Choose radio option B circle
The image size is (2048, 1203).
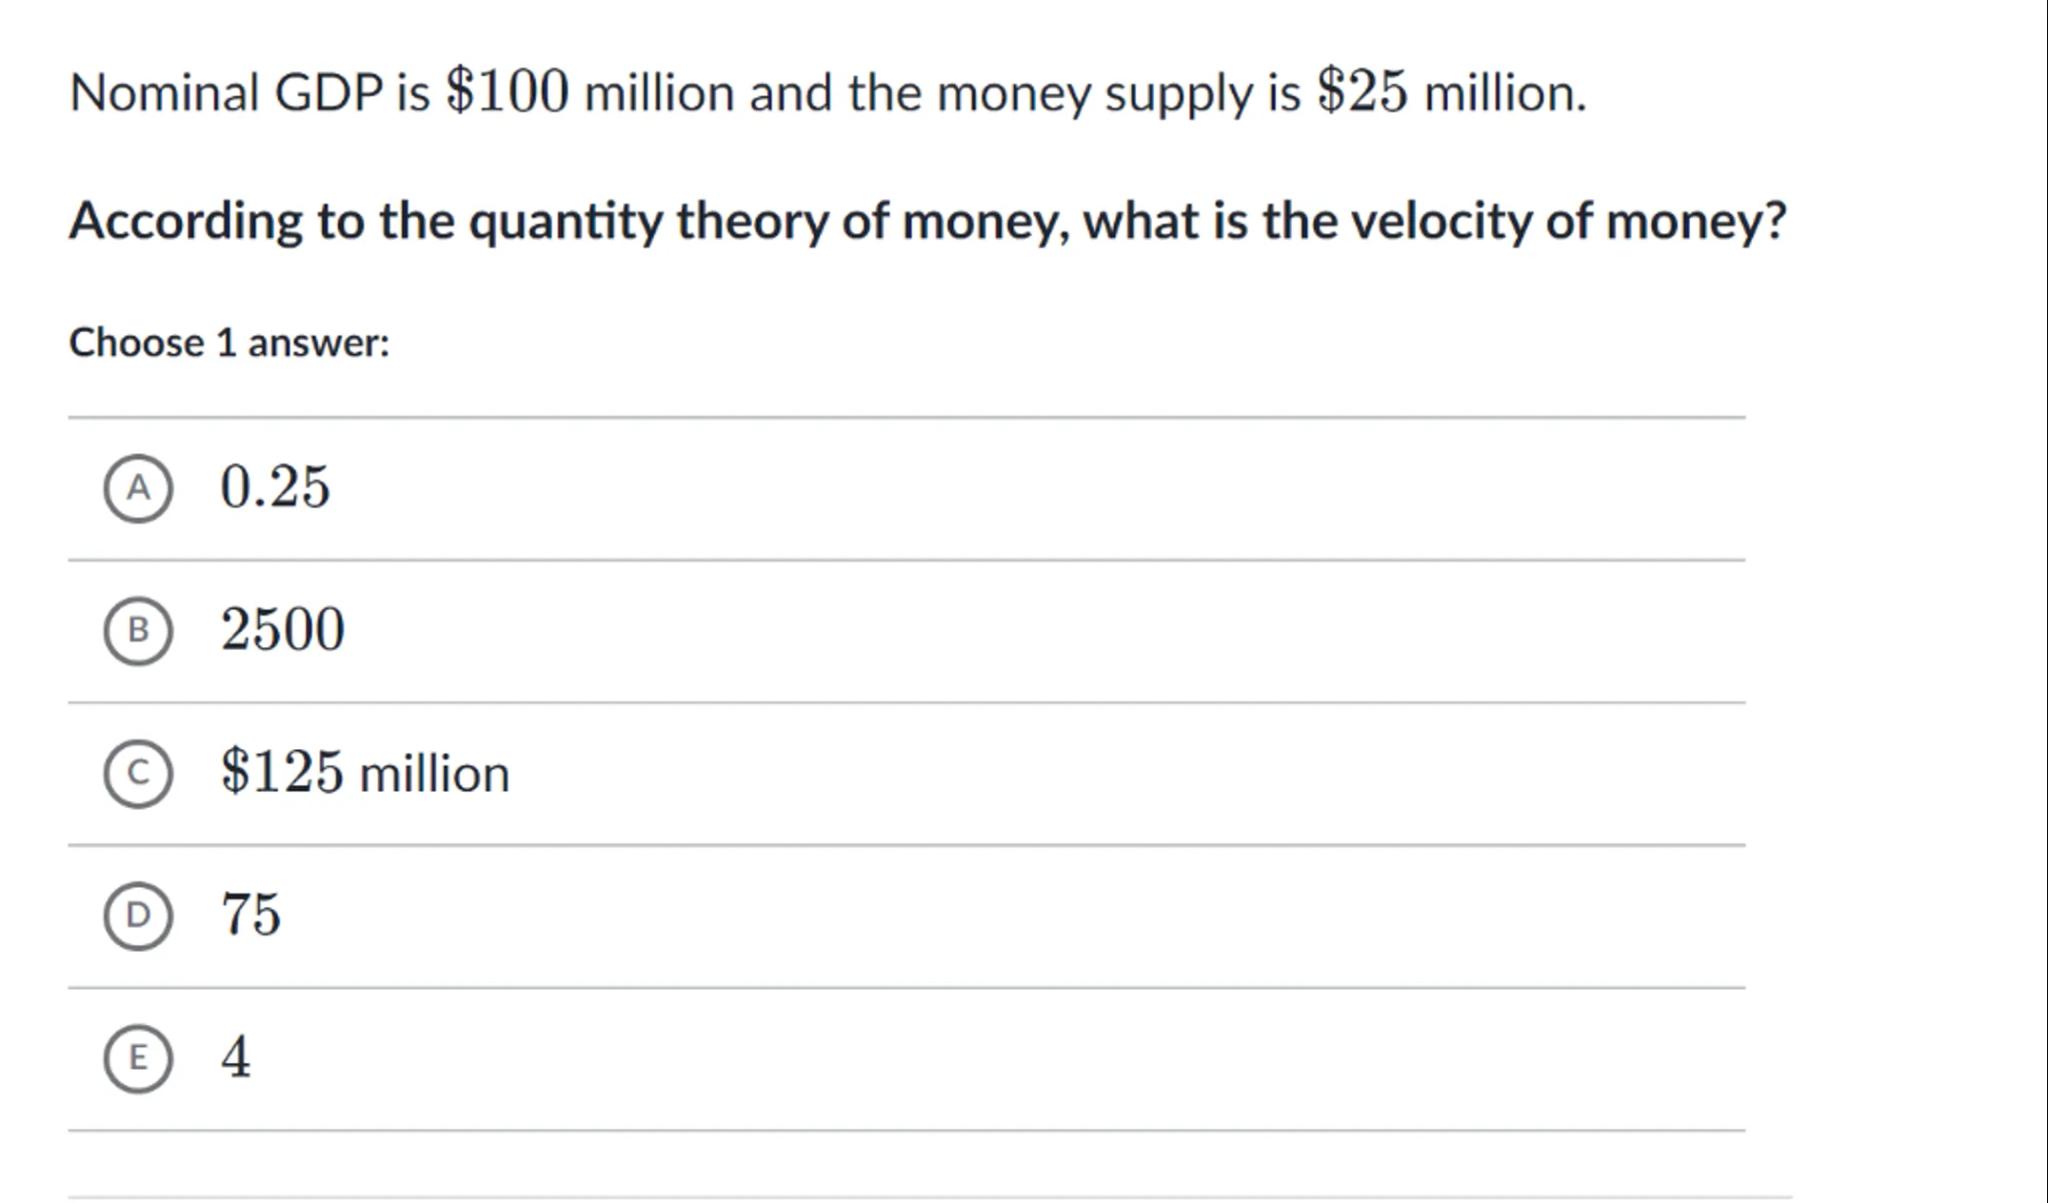pos(138,630)
